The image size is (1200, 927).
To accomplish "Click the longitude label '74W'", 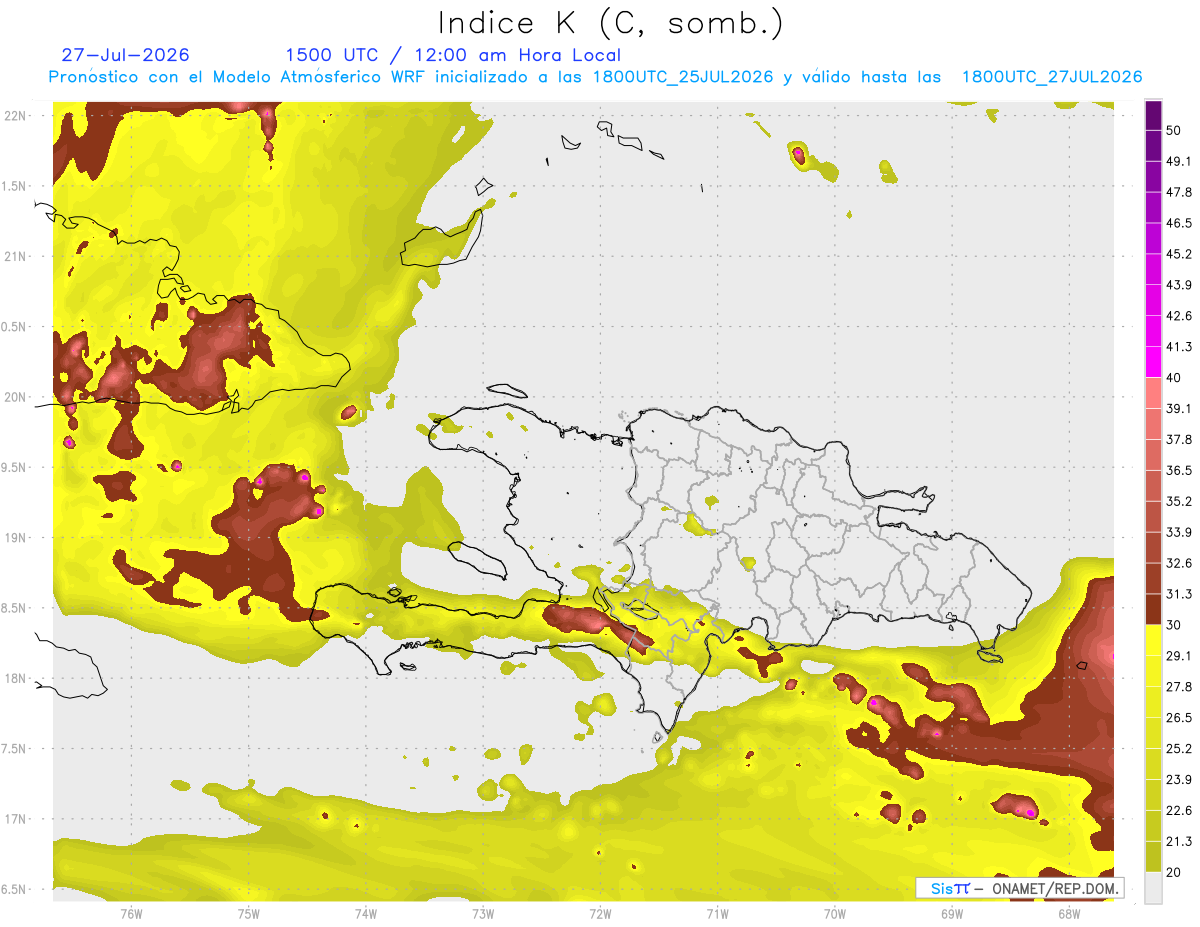I will 366,913.
